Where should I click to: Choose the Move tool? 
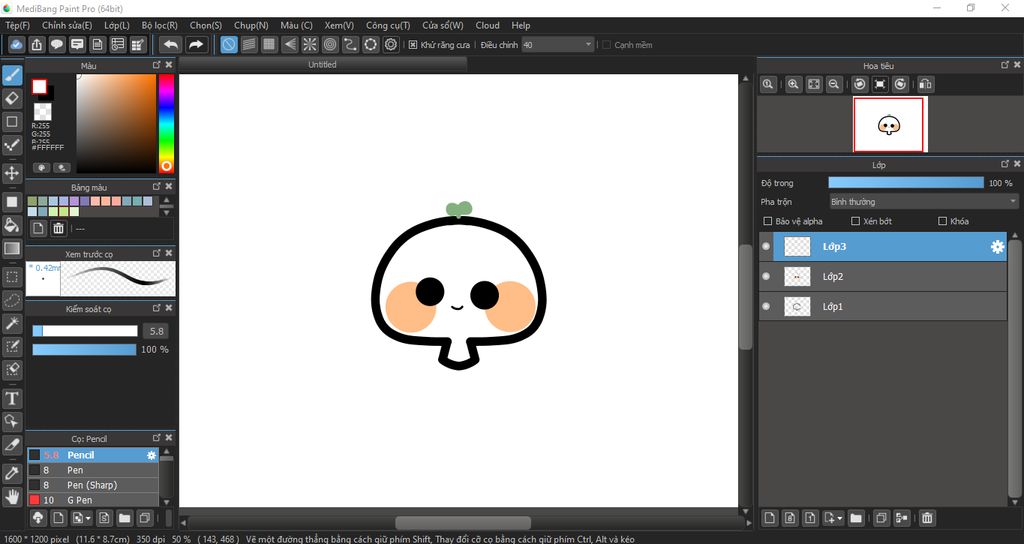pos(12,173)
